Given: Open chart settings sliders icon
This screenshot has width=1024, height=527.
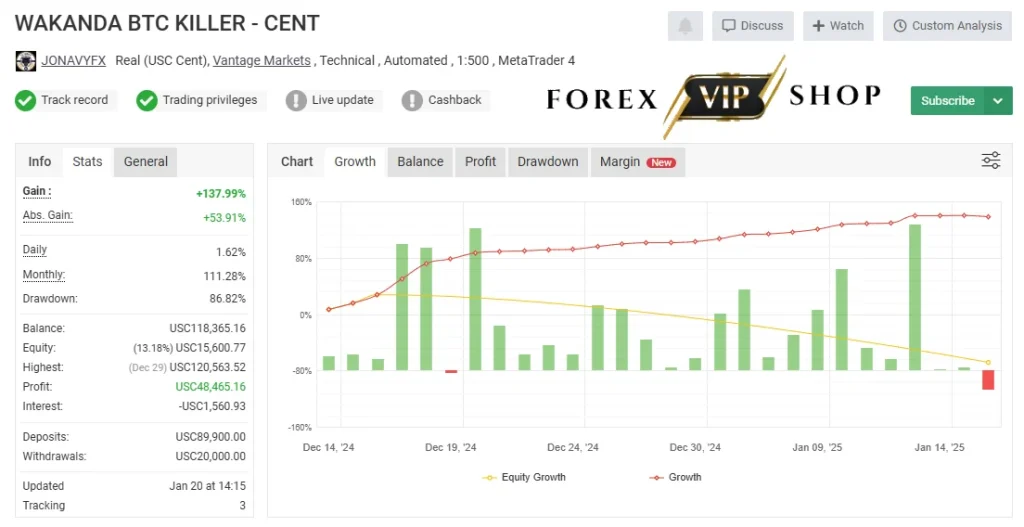Looking at the screenshot, I should 991,160.
